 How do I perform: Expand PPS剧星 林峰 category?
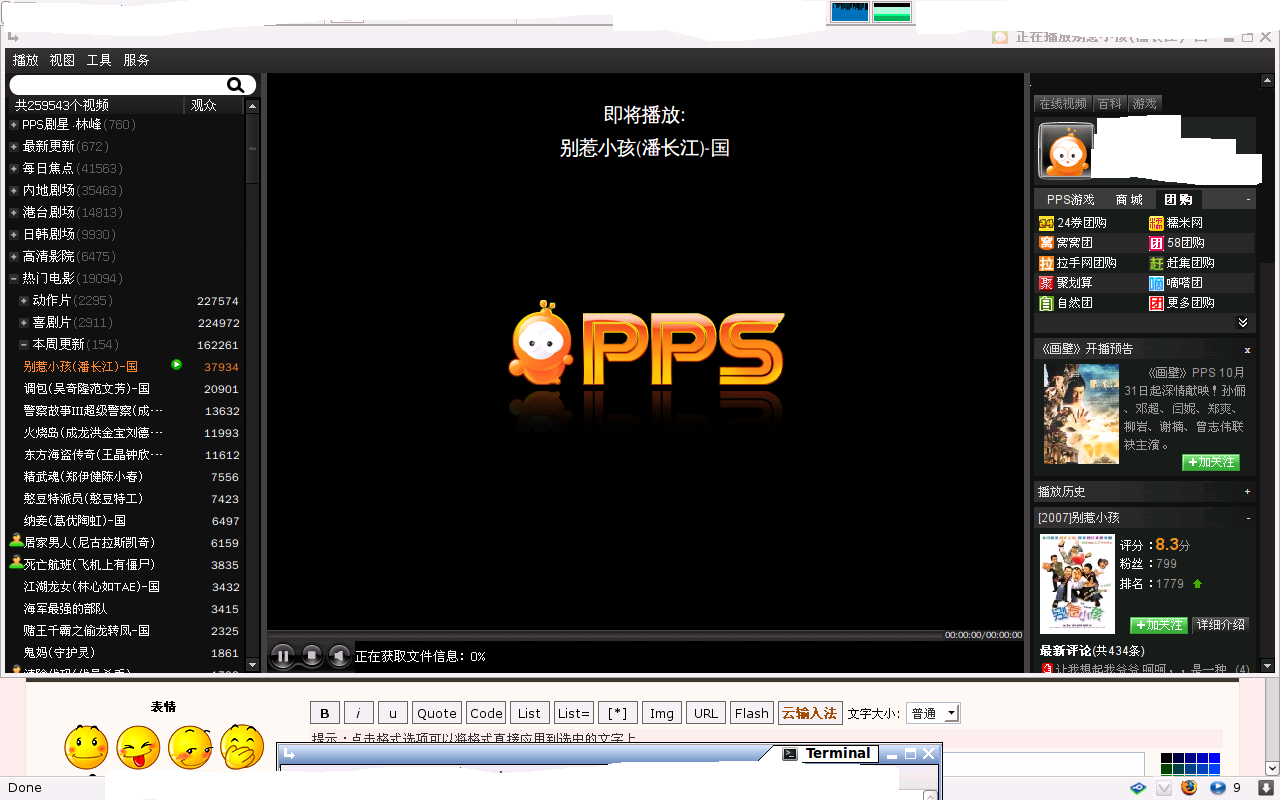(14, 125)
